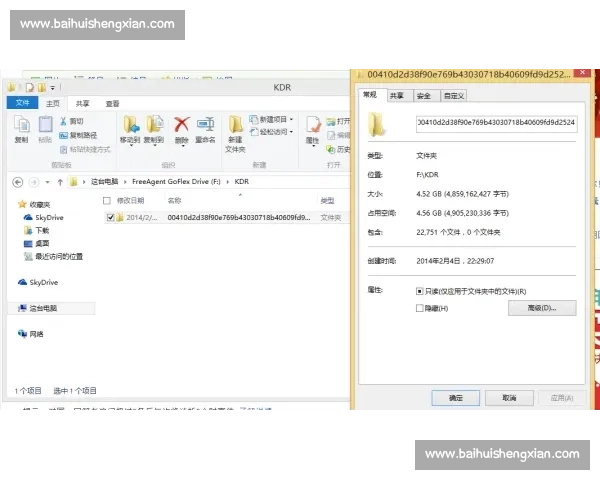Open SkyDrive under Favorites
The height and width of the screenshot is (480, 600).
(x=49, y=217)
